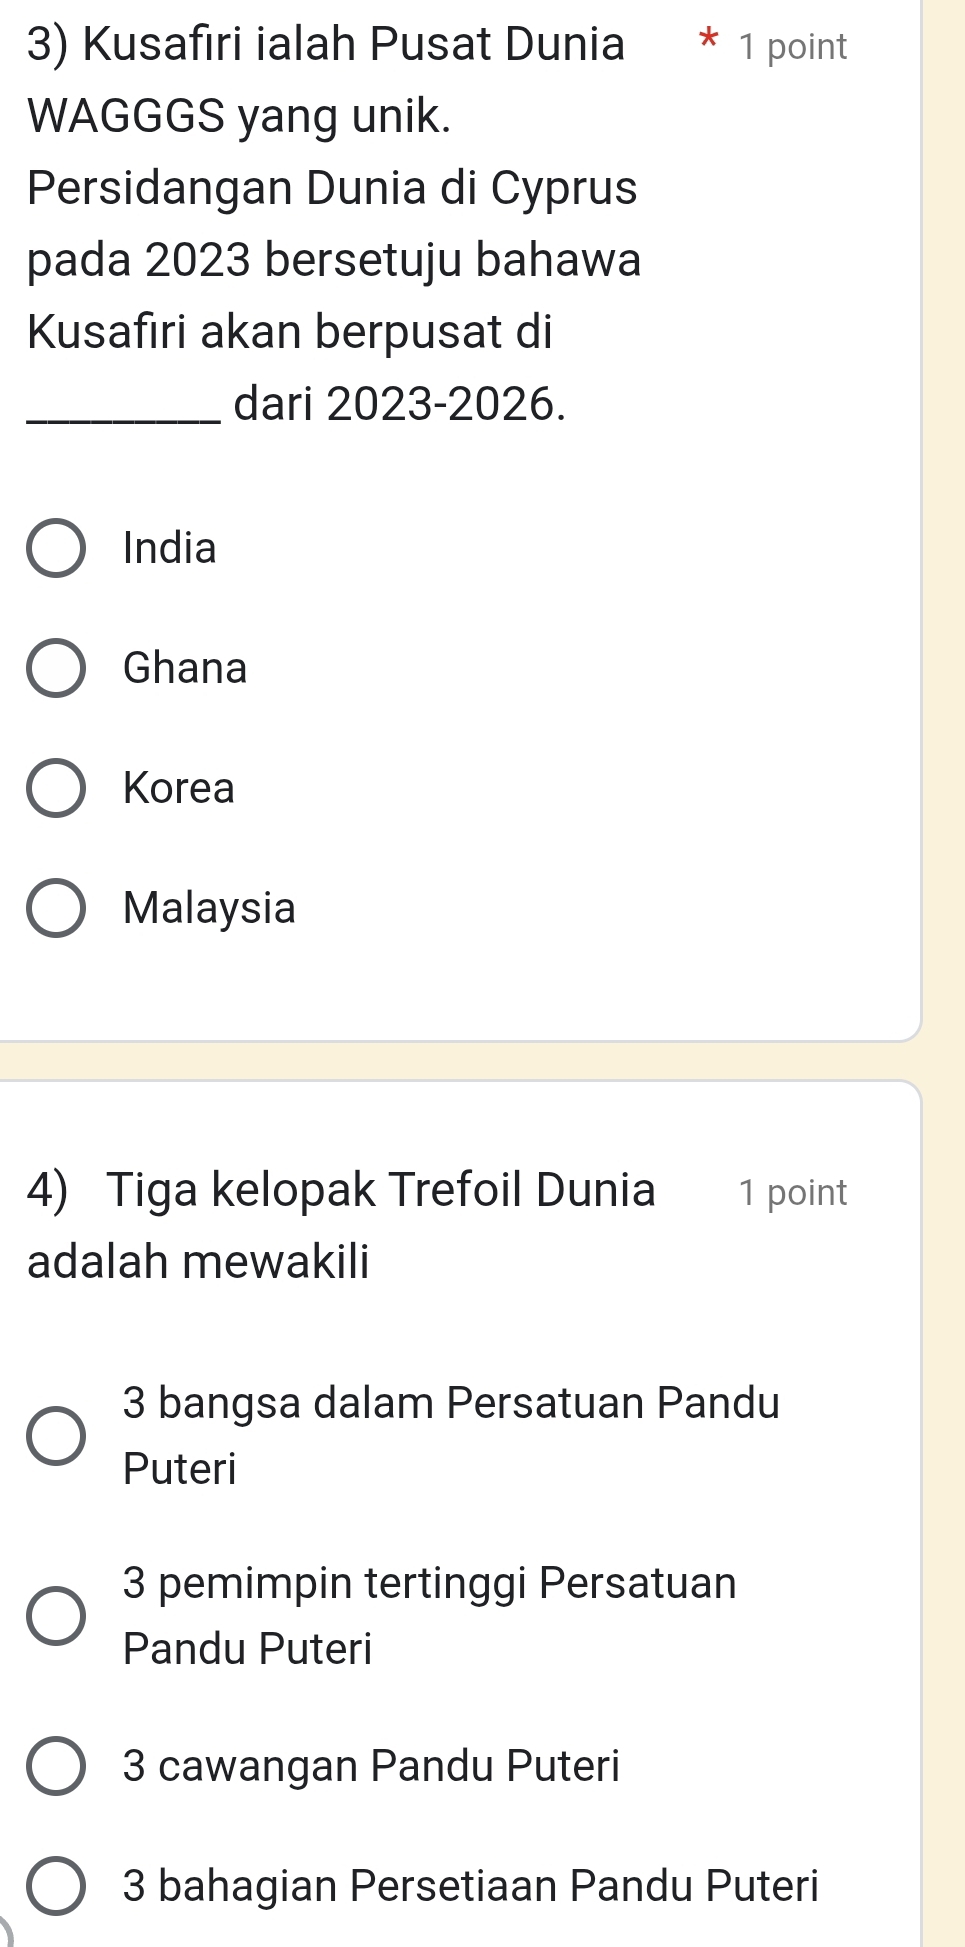This screenshot has height=1947, width=965.
Task: Tap the '3 cawangan Pandu Puteri' option text
Action: (371, 1766)
